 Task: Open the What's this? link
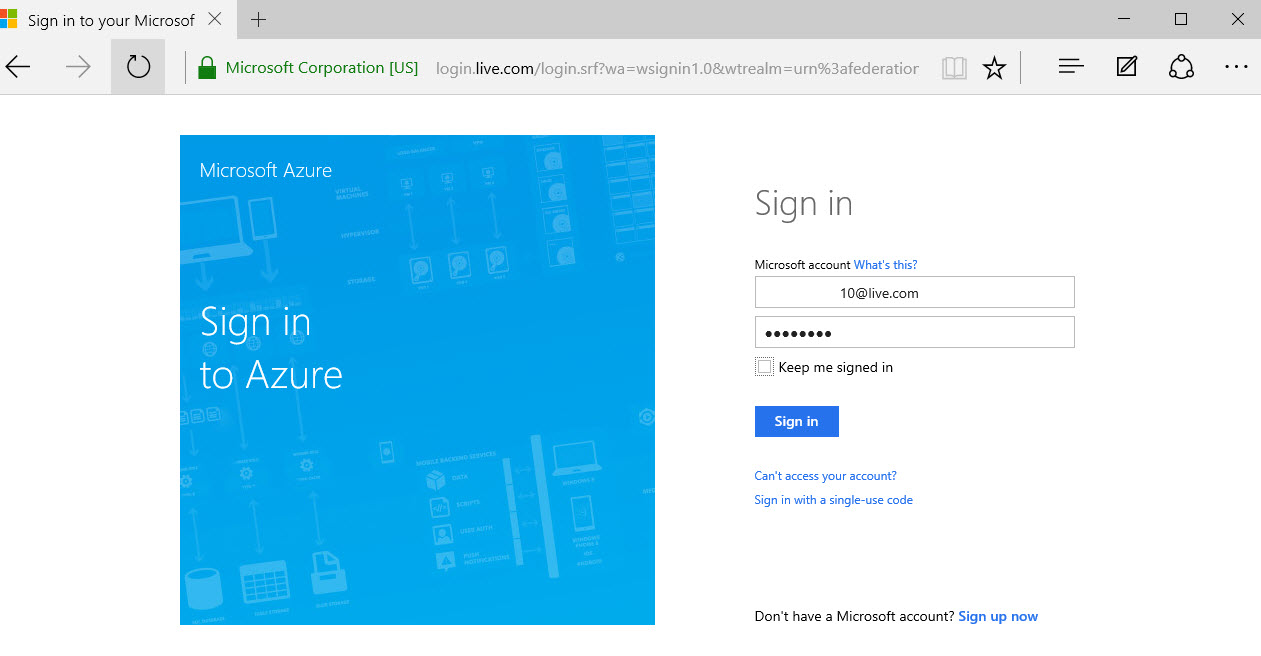coord(885,265)
